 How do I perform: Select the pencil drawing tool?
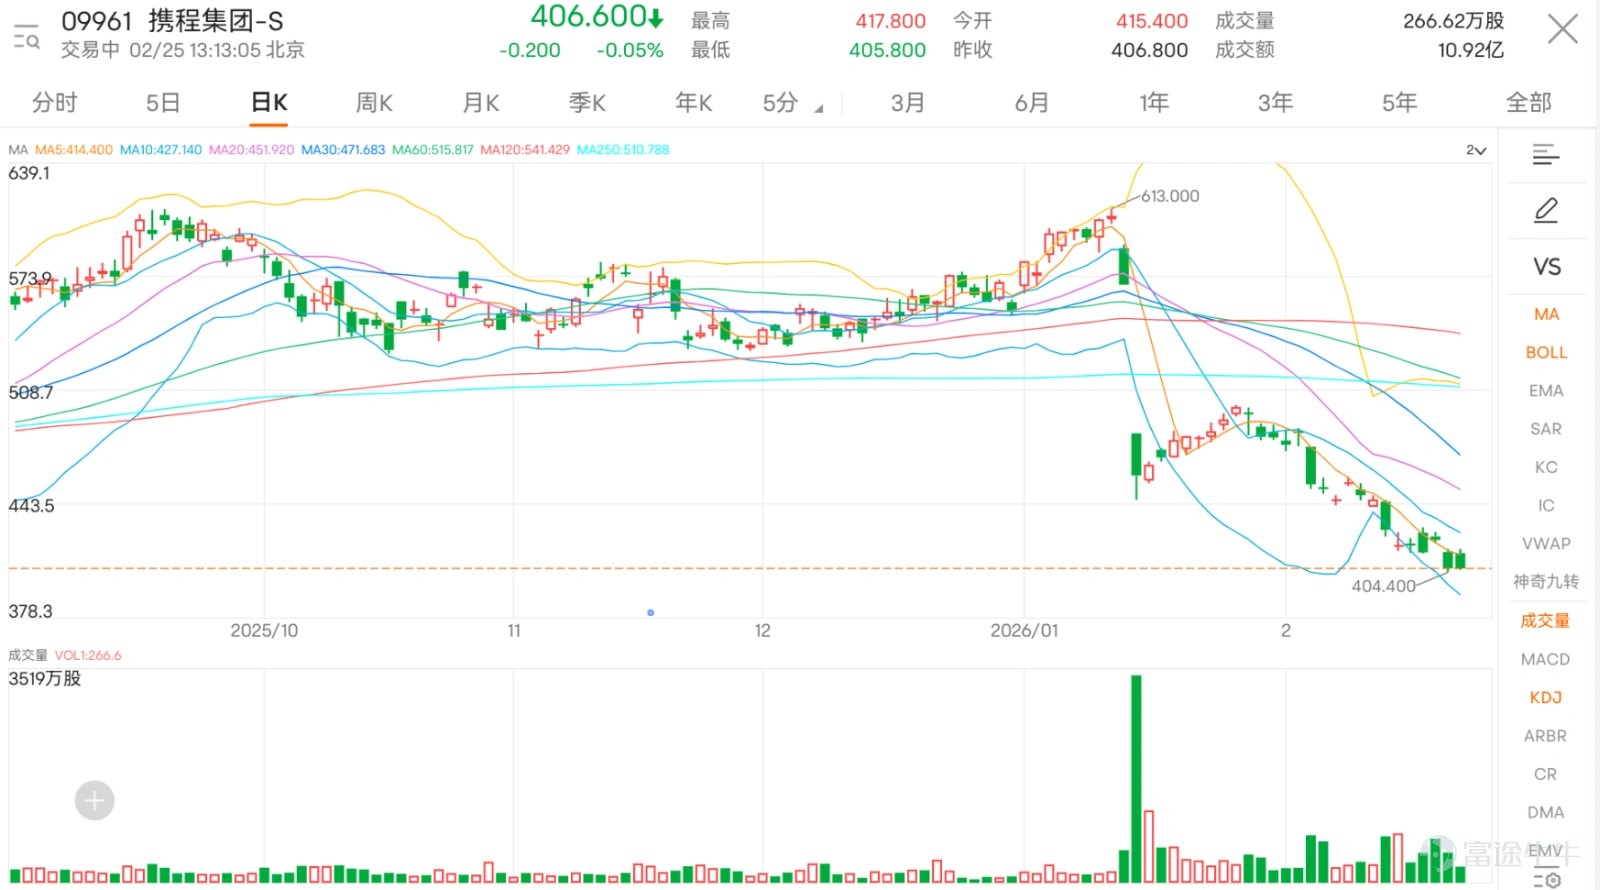(1546, 210)
